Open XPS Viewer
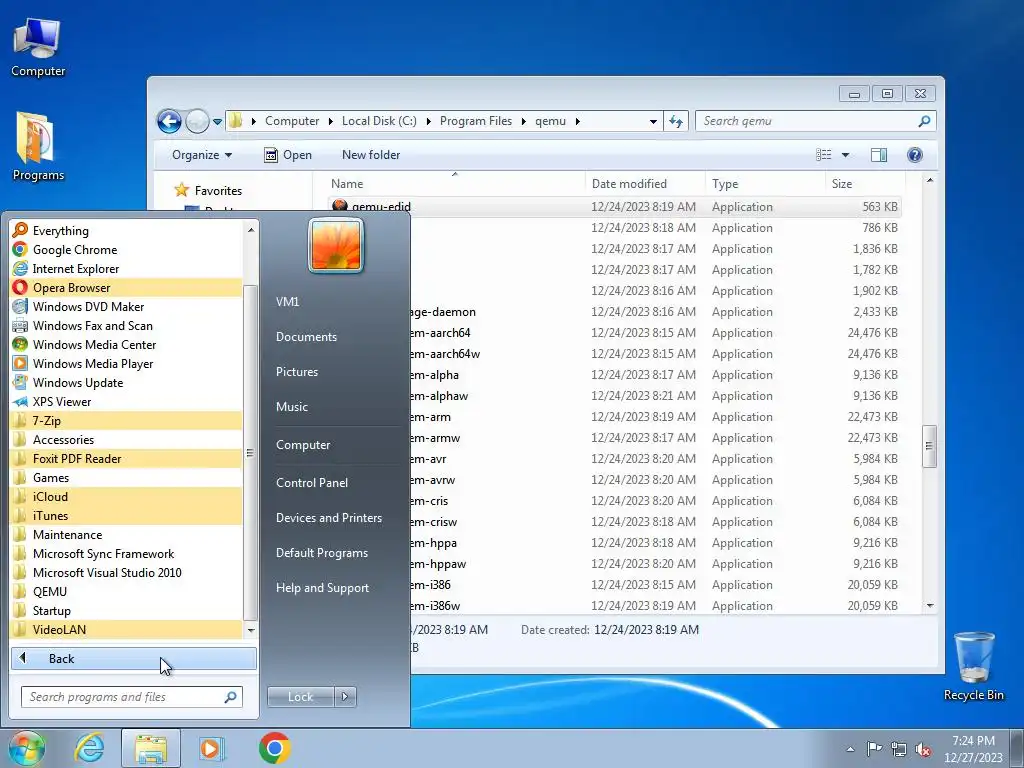Screen dimensions: 1024x768 [126, 402]
